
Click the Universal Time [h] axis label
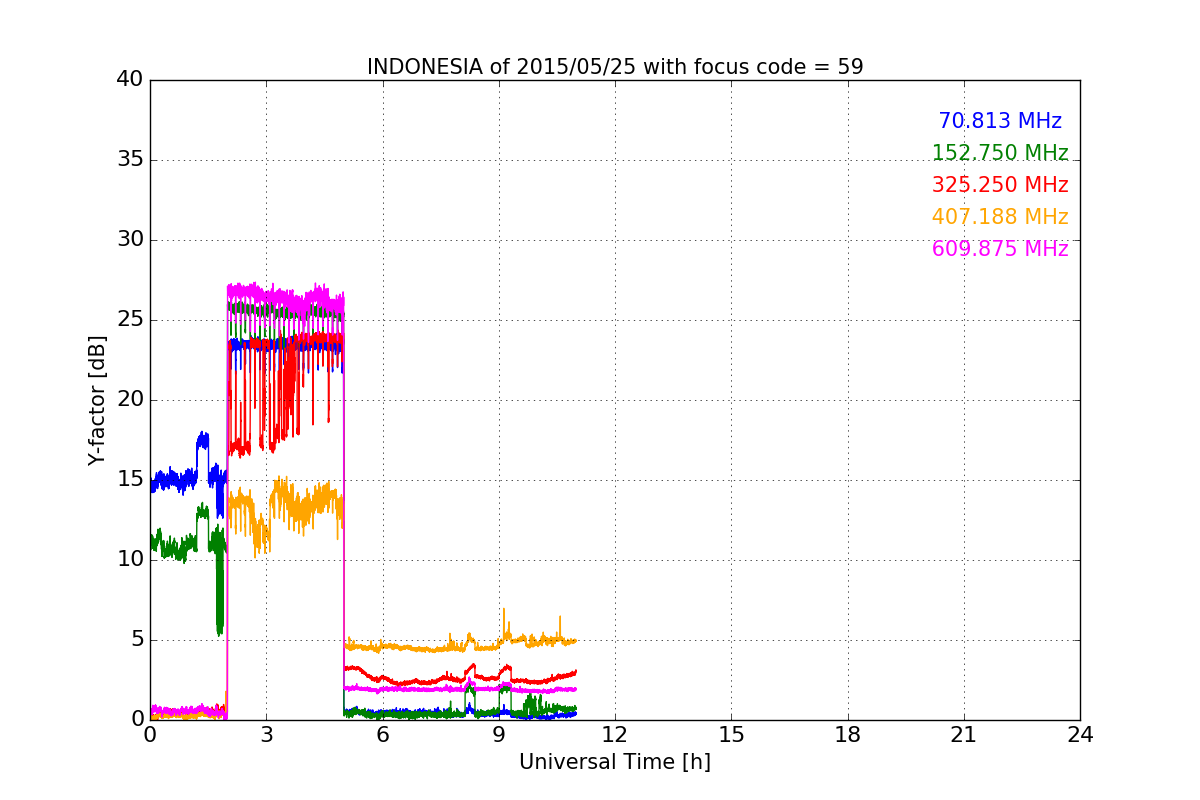point(615,762)
